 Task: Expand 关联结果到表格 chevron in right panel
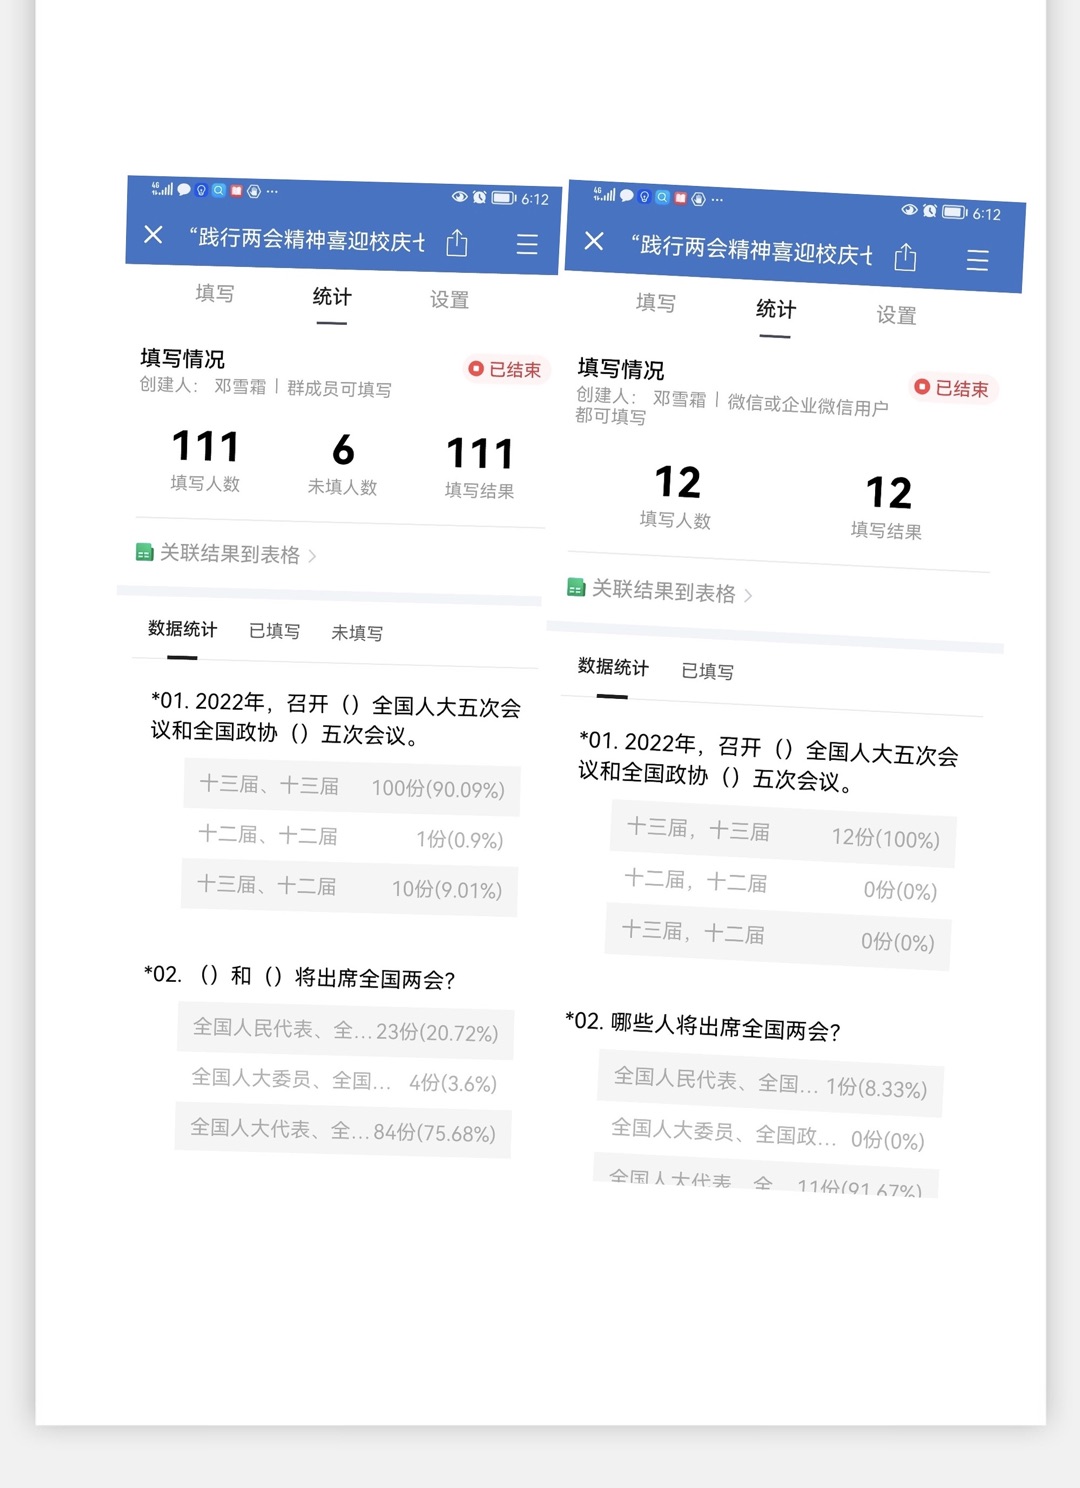748,596
